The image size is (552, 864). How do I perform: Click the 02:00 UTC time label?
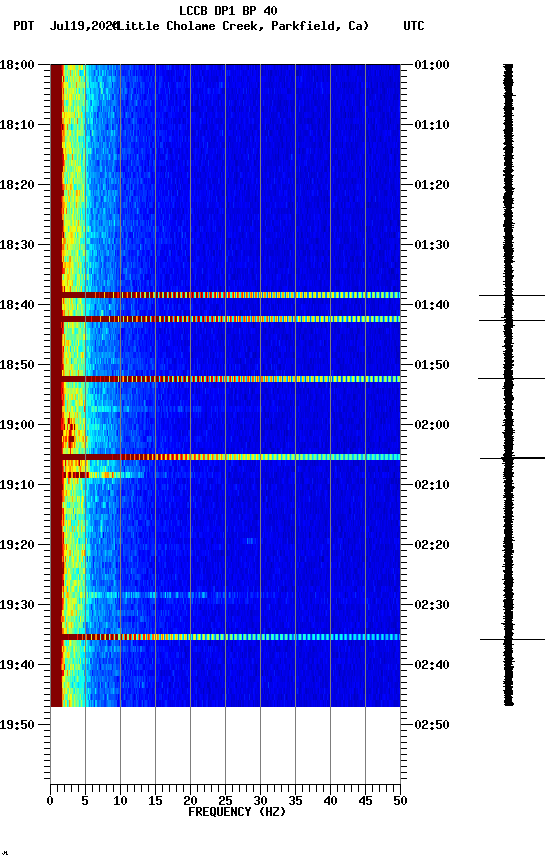pos(432,425)
